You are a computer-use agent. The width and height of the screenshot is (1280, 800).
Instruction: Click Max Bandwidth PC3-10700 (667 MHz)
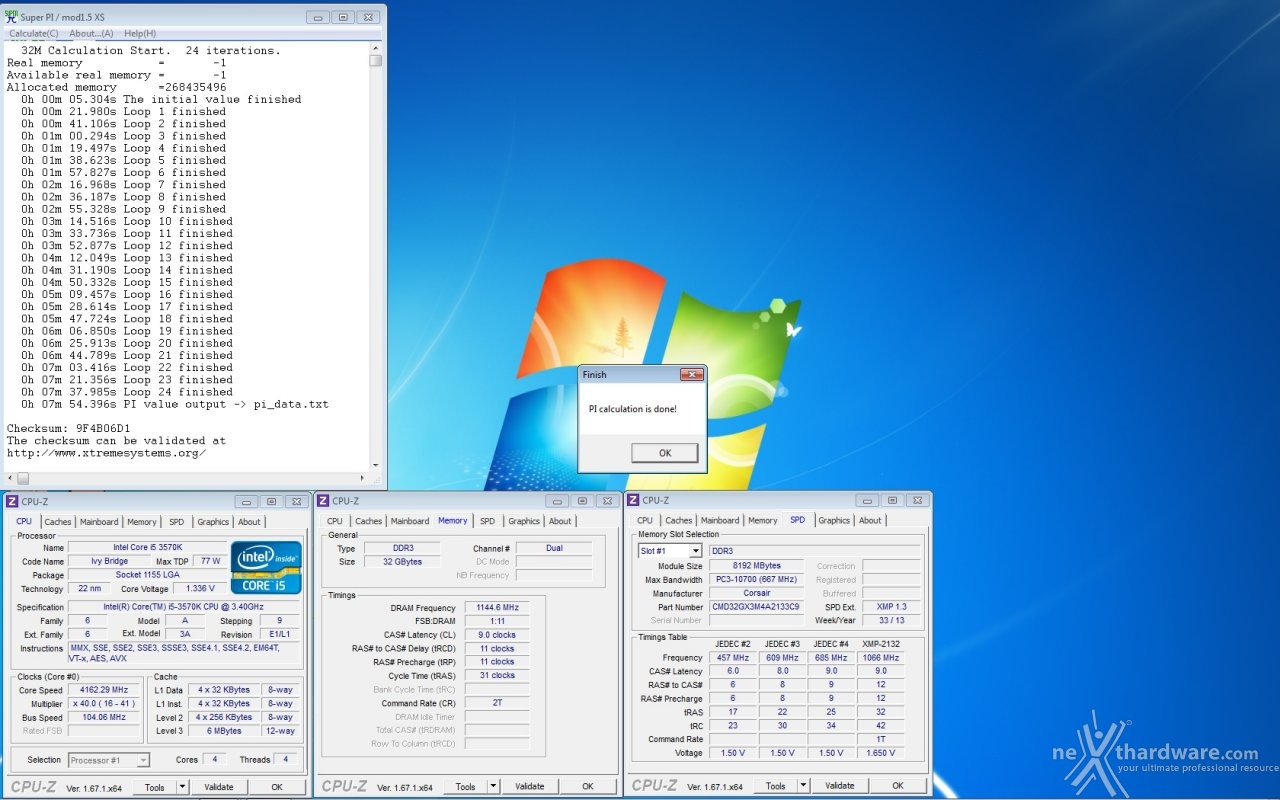756,580
